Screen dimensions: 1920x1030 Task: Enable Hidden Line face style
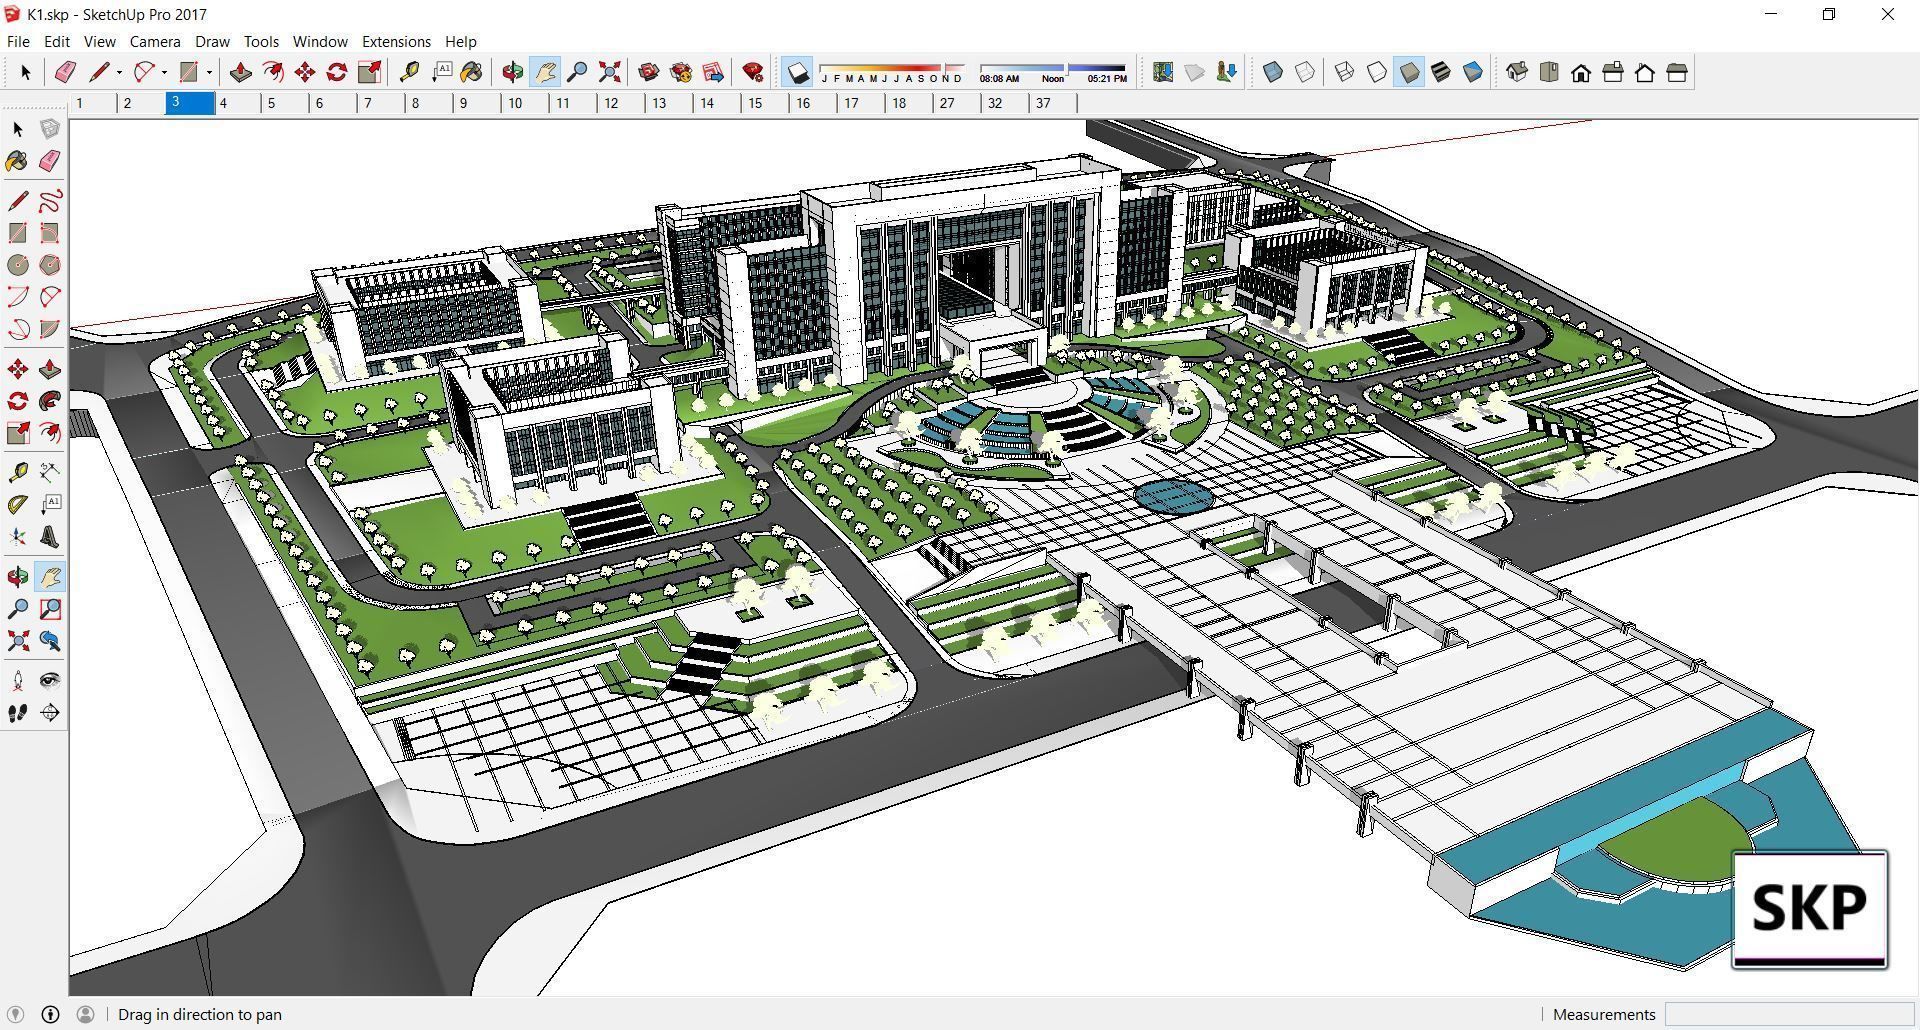(1377, 72)
